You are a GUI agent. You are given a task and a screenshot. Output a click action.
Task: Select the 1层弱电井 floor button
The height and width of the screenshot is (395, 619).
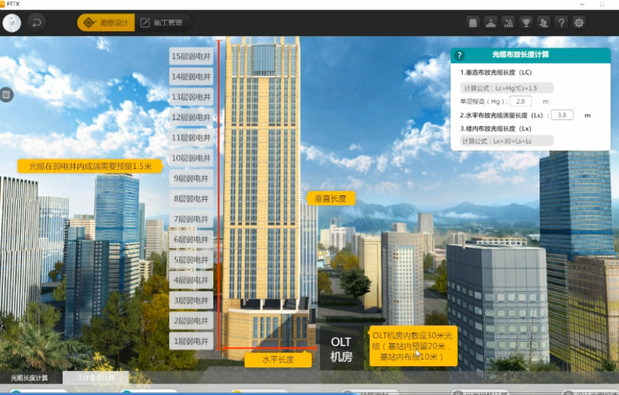tap(191, 341)
